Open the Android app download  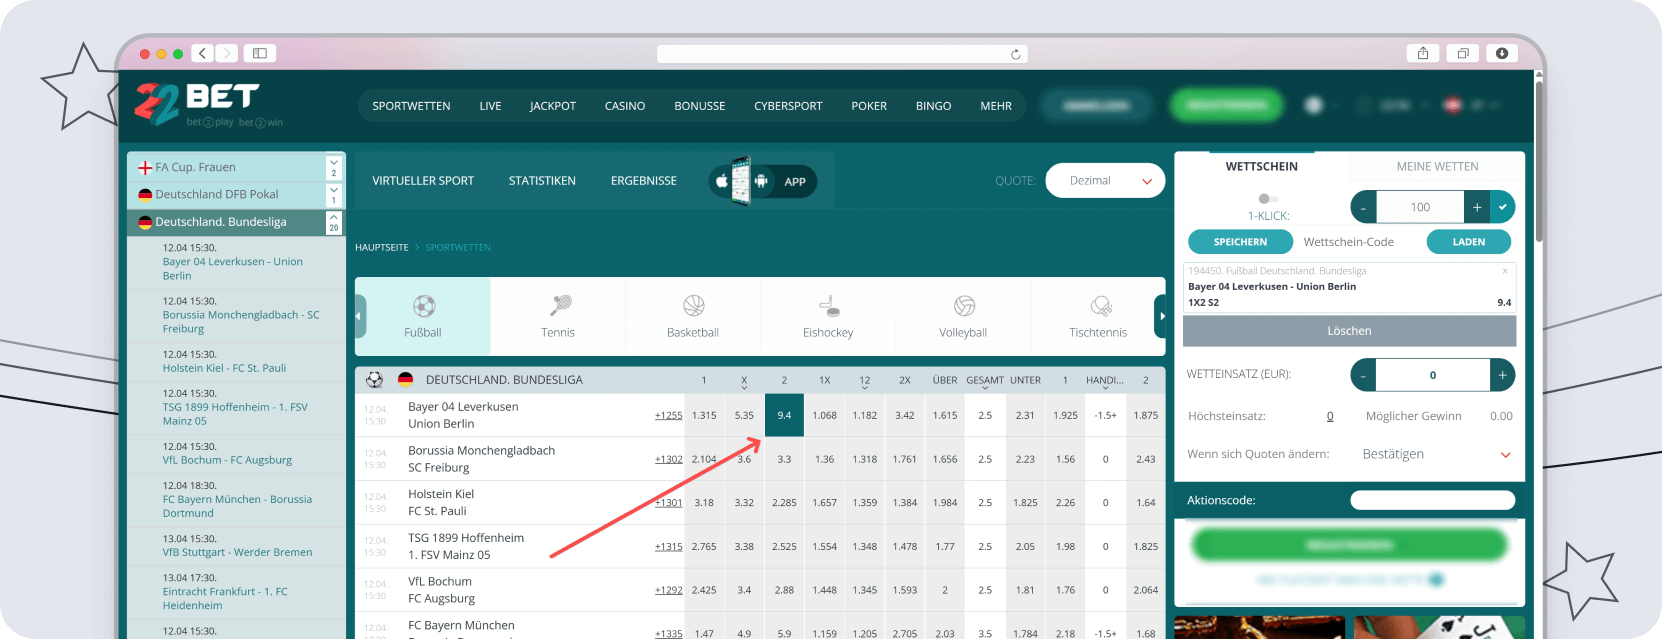[761, 181]
